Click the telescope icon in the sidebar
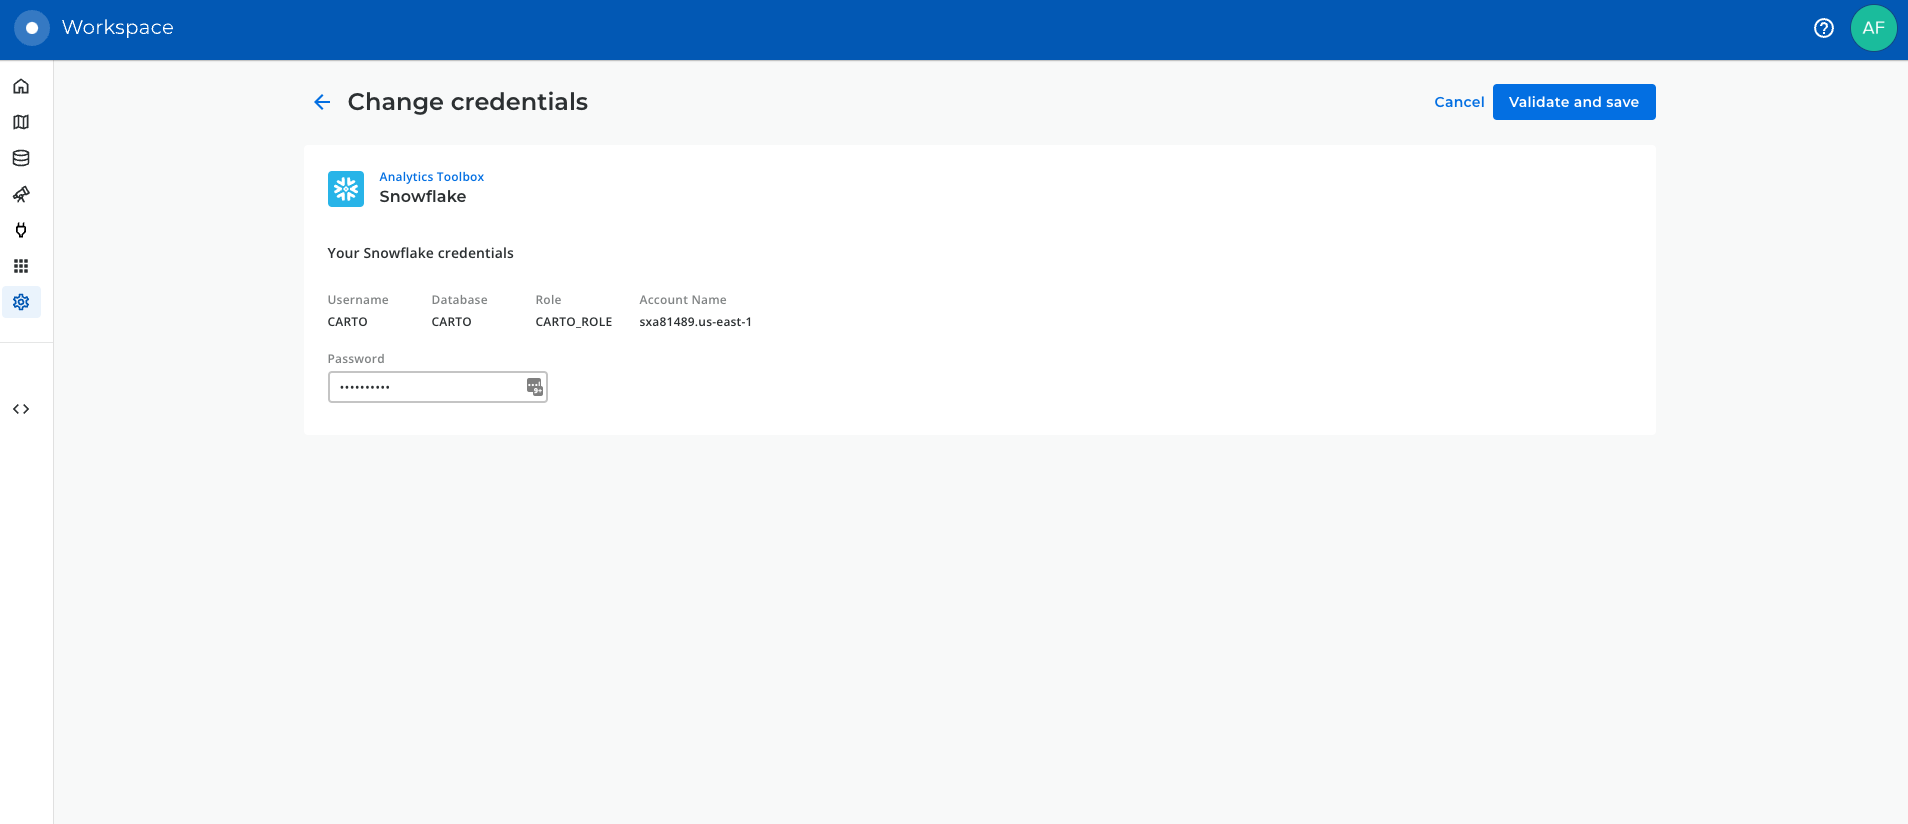1908x824 pixels. [x=21, y=194]
